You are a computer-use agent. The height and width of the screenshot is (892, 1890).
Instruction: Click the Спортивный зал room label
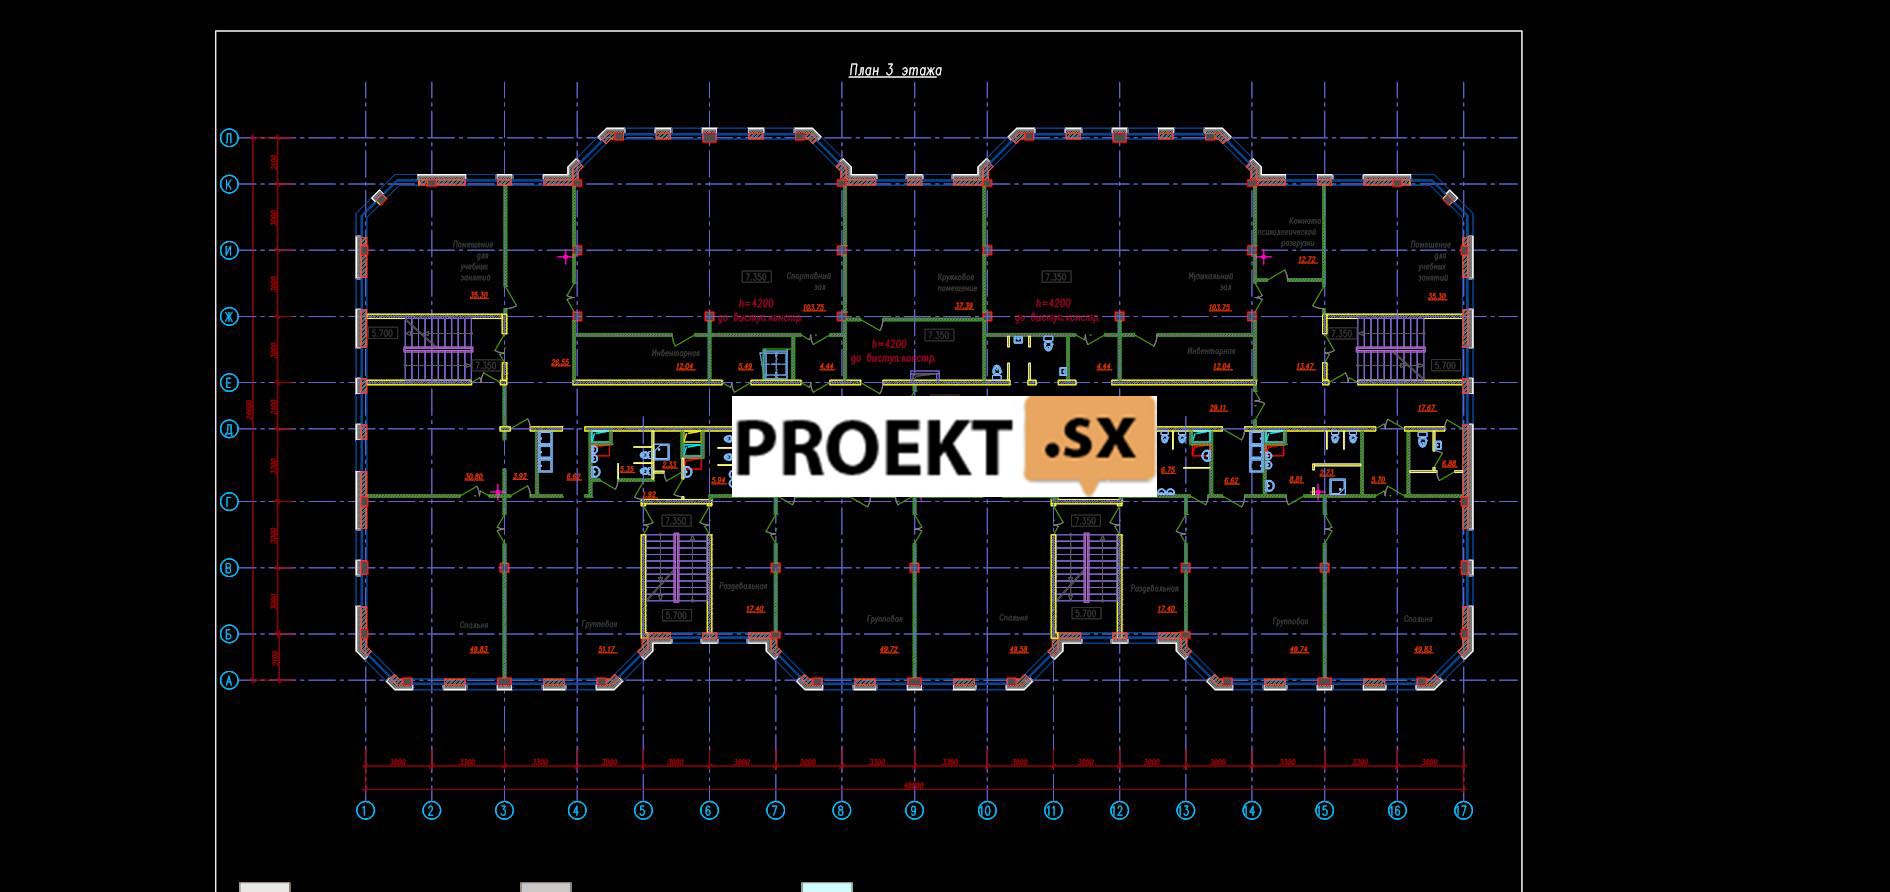click(x=808, y=281)
